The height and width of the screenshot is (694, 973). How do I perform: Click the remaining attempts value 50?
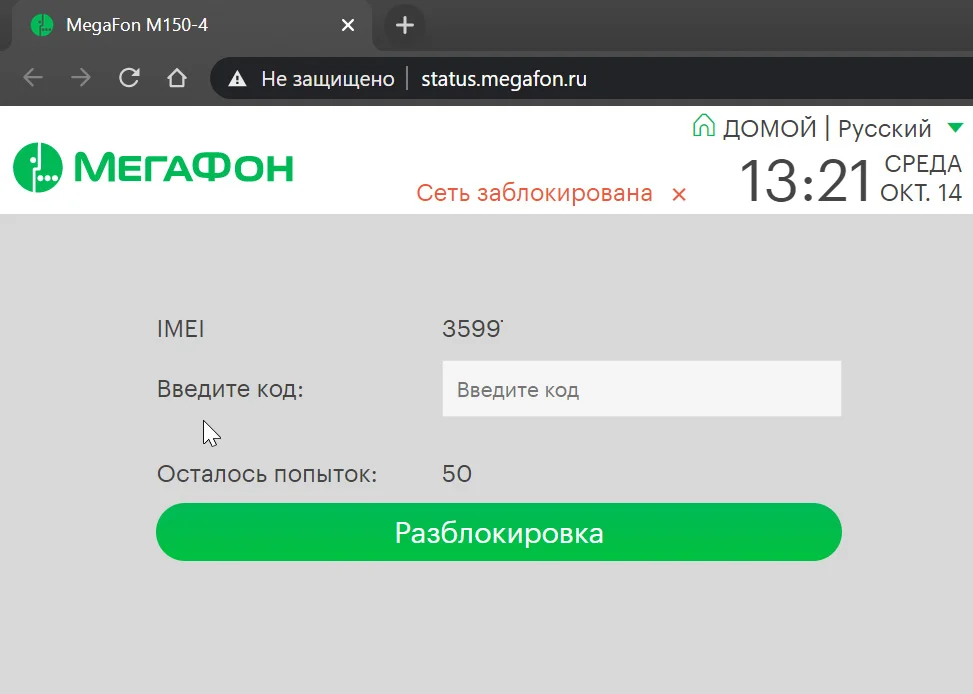coord(457,474)
